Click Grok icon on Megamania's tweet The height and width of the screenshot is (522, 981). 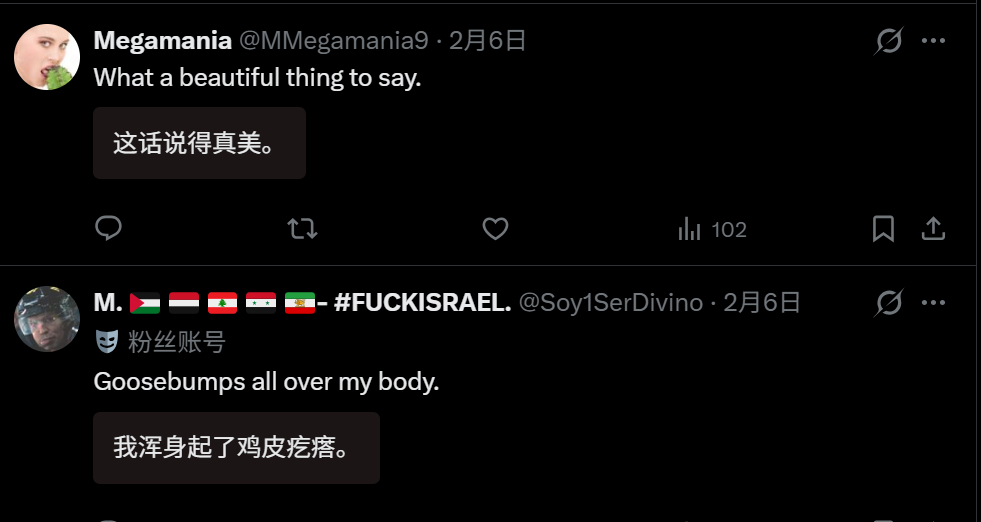pos(888,41)
